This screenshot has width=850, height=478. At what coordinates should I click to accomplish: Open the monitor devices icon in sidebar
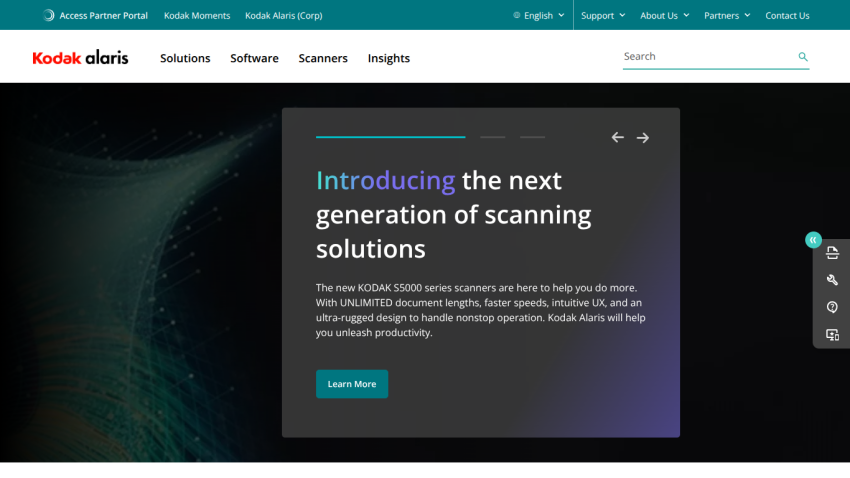[832, 335]
